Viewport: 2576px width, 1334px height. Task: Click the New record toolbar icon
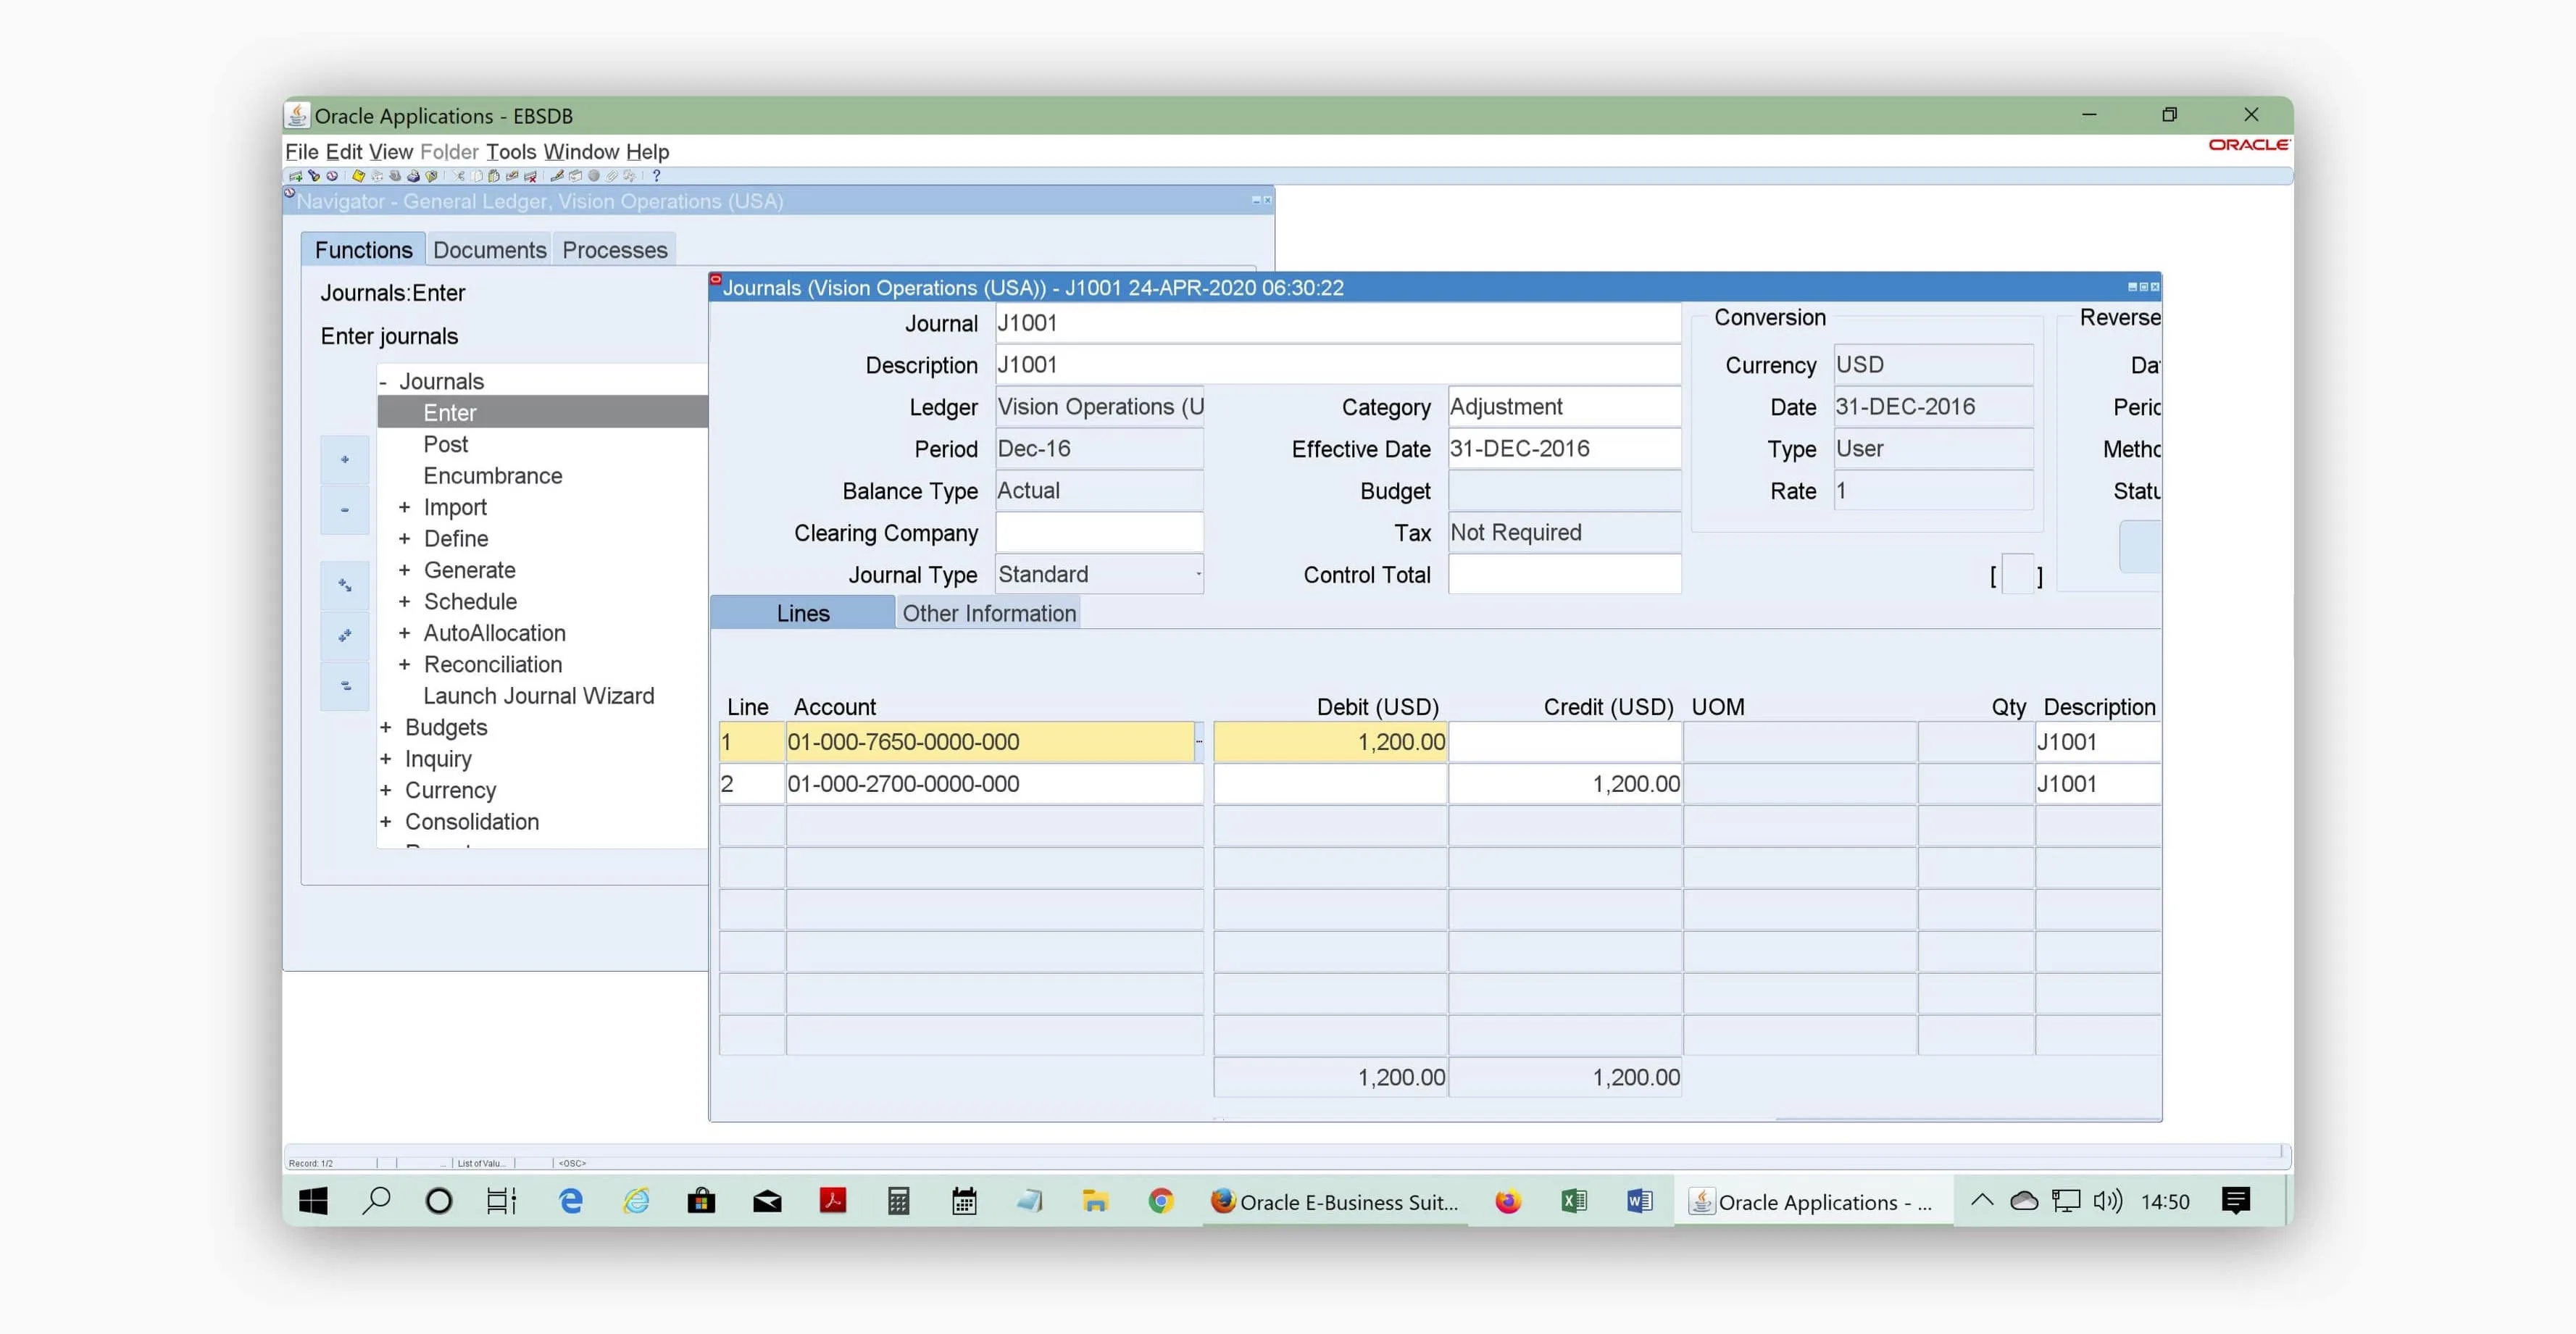(296, 176)
